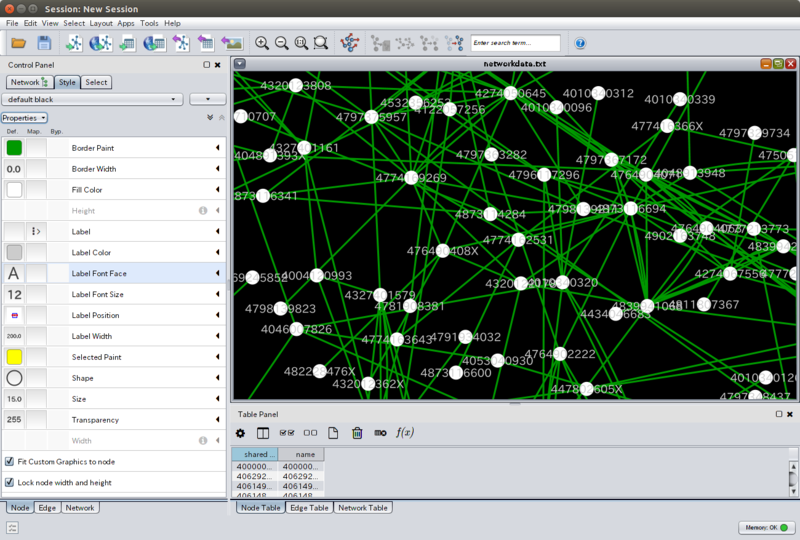Open help with blue question mark icon
The height and width of the screenshot is (540, 800).
[x=580, y=43]
